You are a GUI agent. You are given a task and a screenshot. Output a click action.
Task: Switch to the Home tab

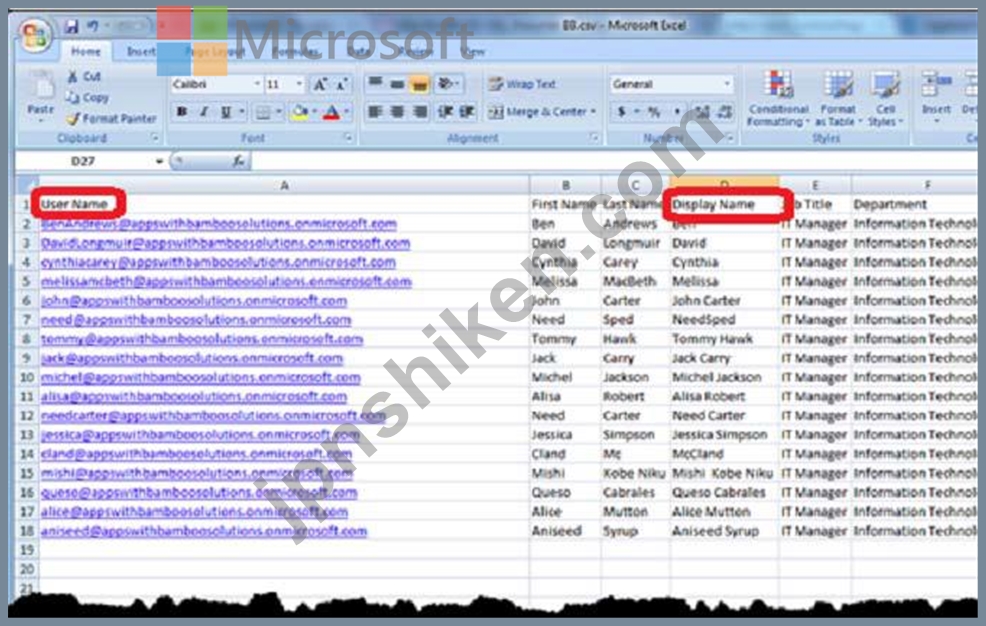pyautogui.click(x=86, y=51)
